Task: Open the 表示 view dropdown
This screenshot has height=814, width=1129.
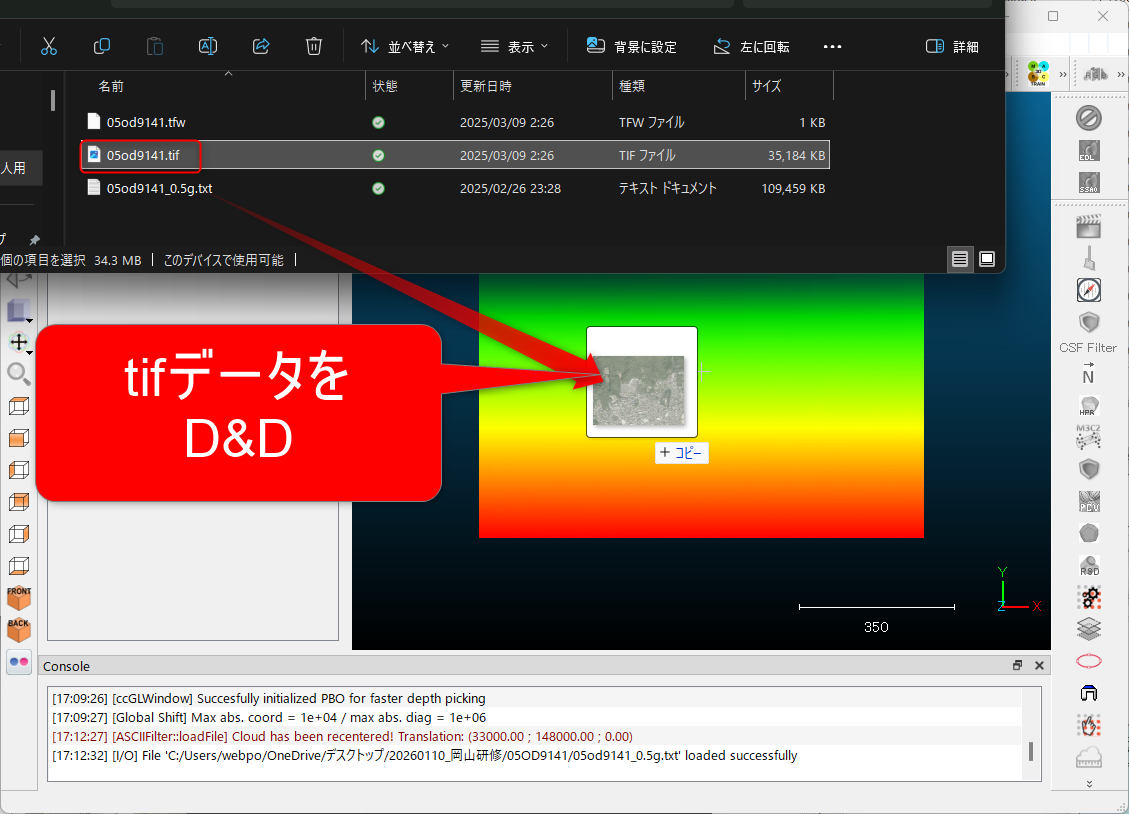Action: coord(514,46)
